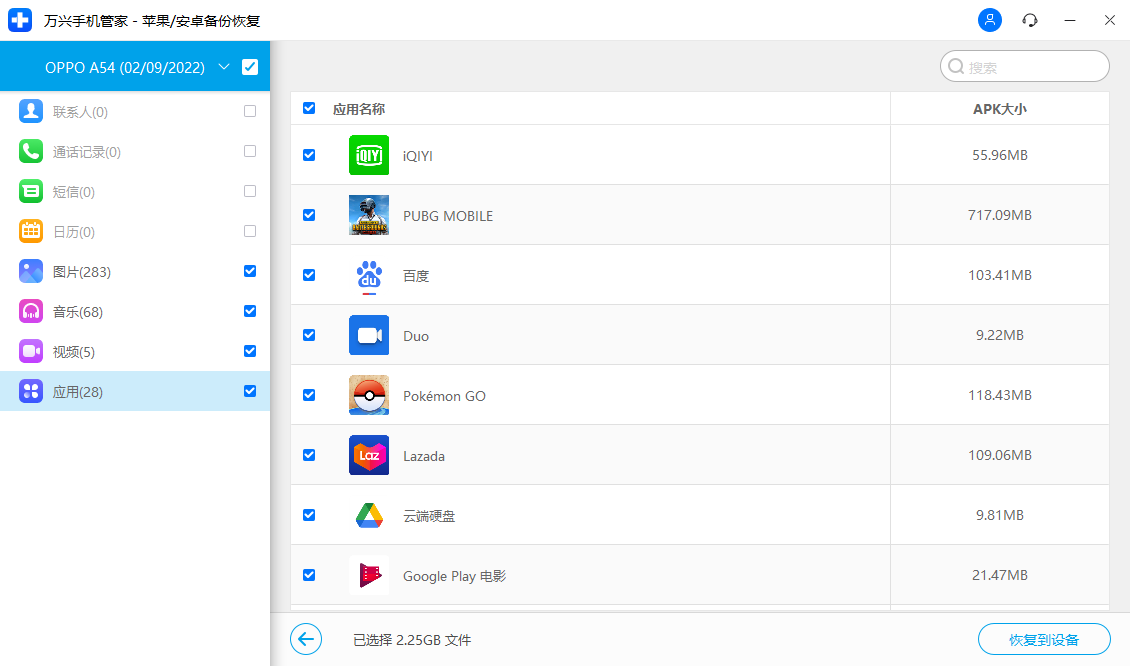The height and width of the screenshot is (666, 1130).
Task: Click the Lazada app thumbnail icon
Action: pos(369,455)
